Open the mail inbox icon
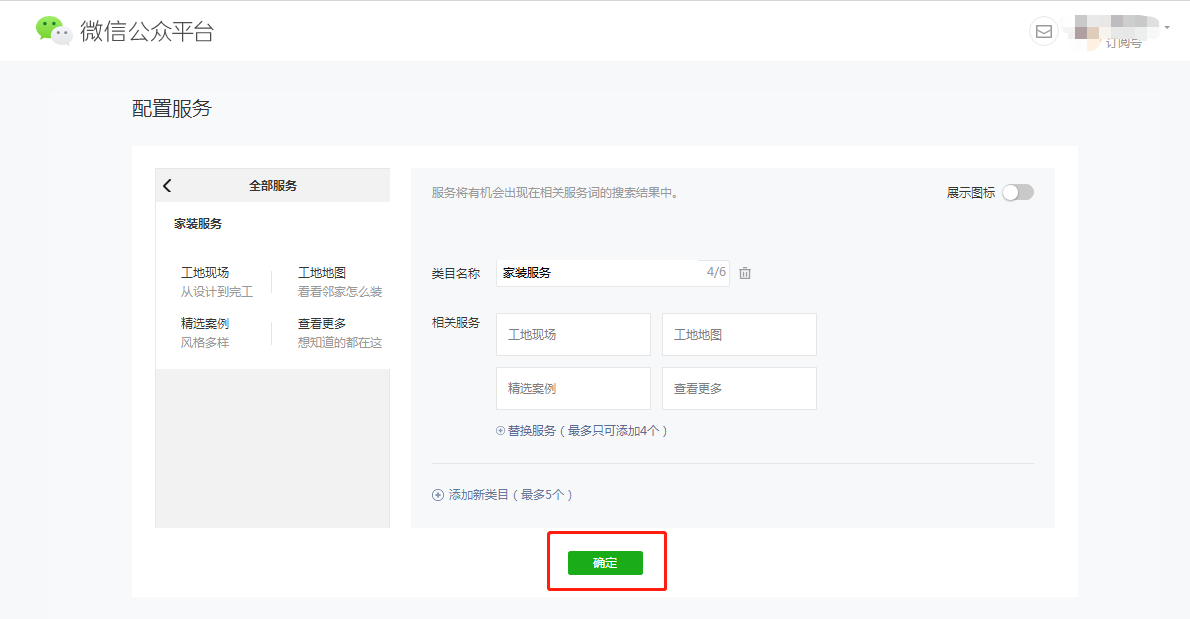Screen dimensions: 1190x619 (1044, 31)
